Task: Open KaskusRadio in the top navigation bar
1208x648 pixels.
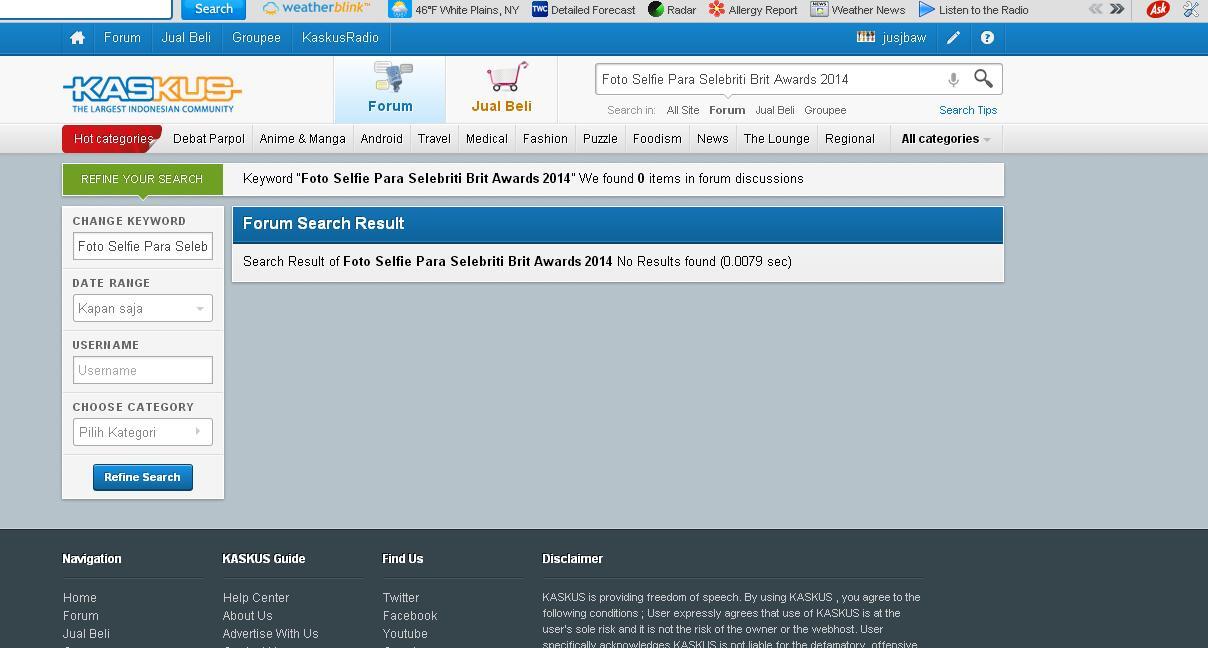Action: click(340, 38)
